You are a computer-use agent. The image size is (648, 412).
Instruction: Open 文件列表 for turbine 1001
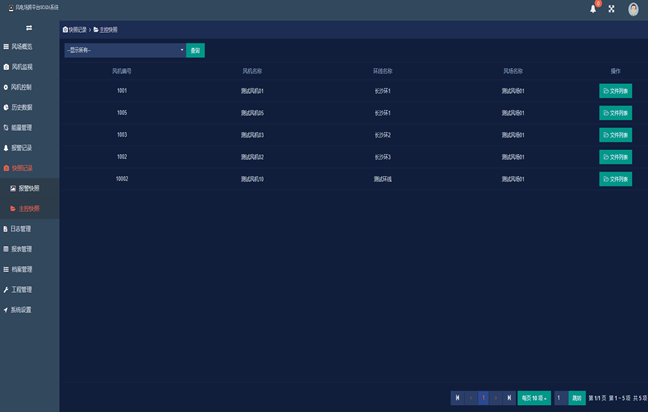click(615, 91)
